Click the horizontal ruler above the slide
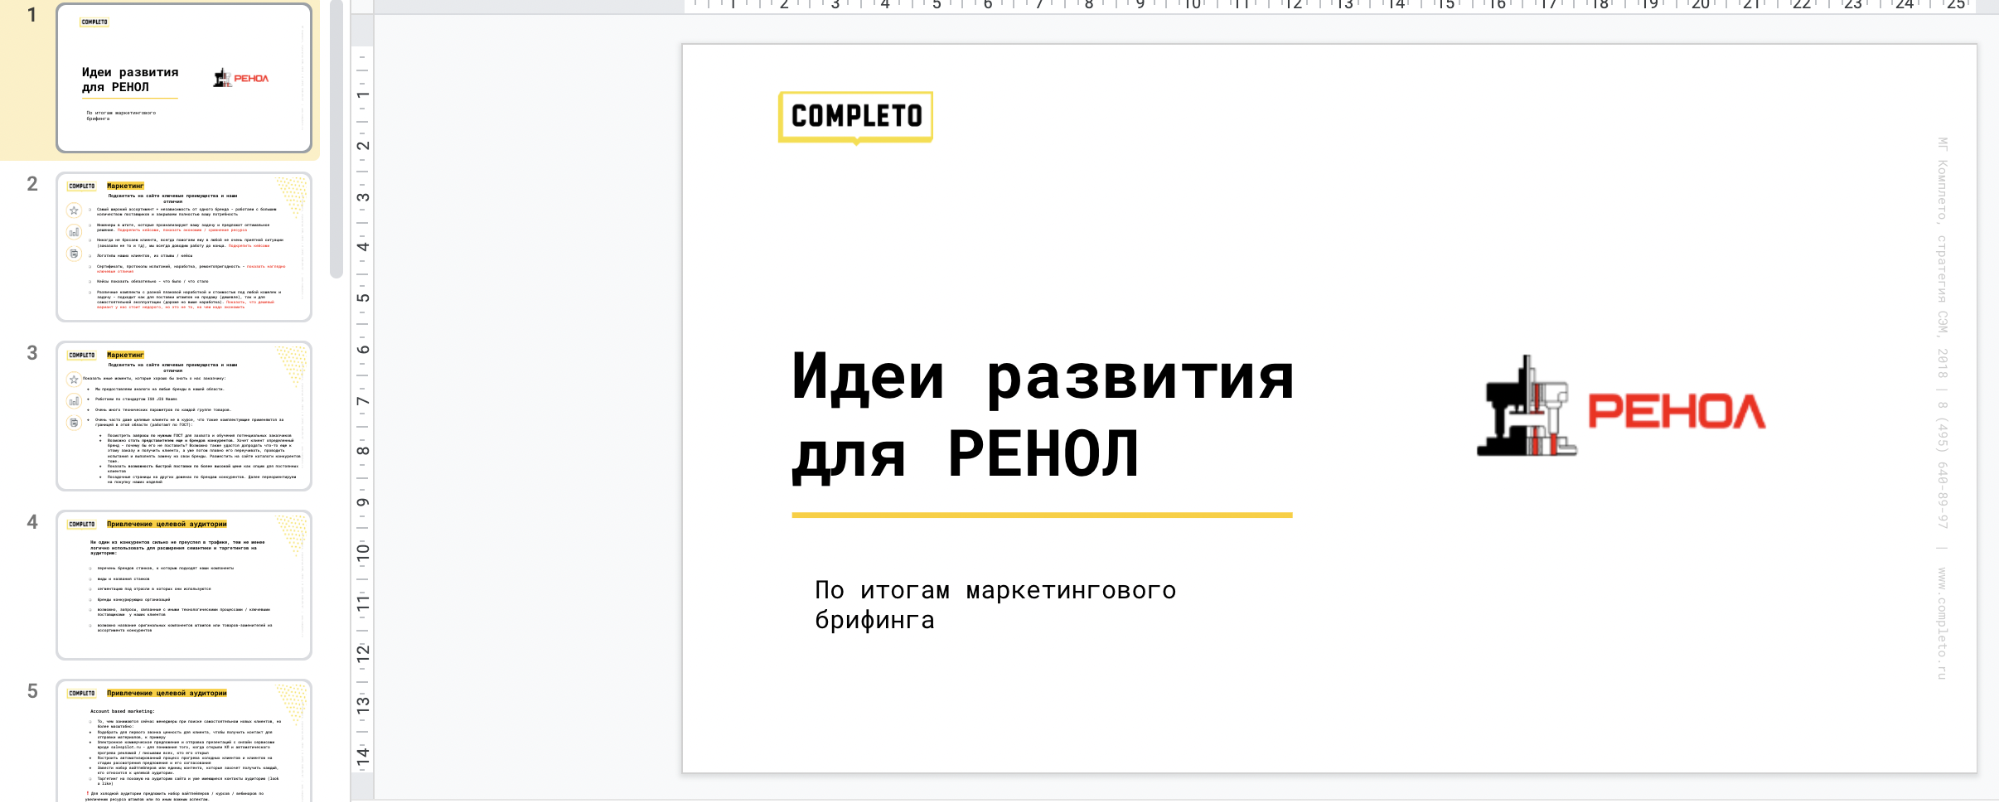The image size is (1999, 803). 1300,6
